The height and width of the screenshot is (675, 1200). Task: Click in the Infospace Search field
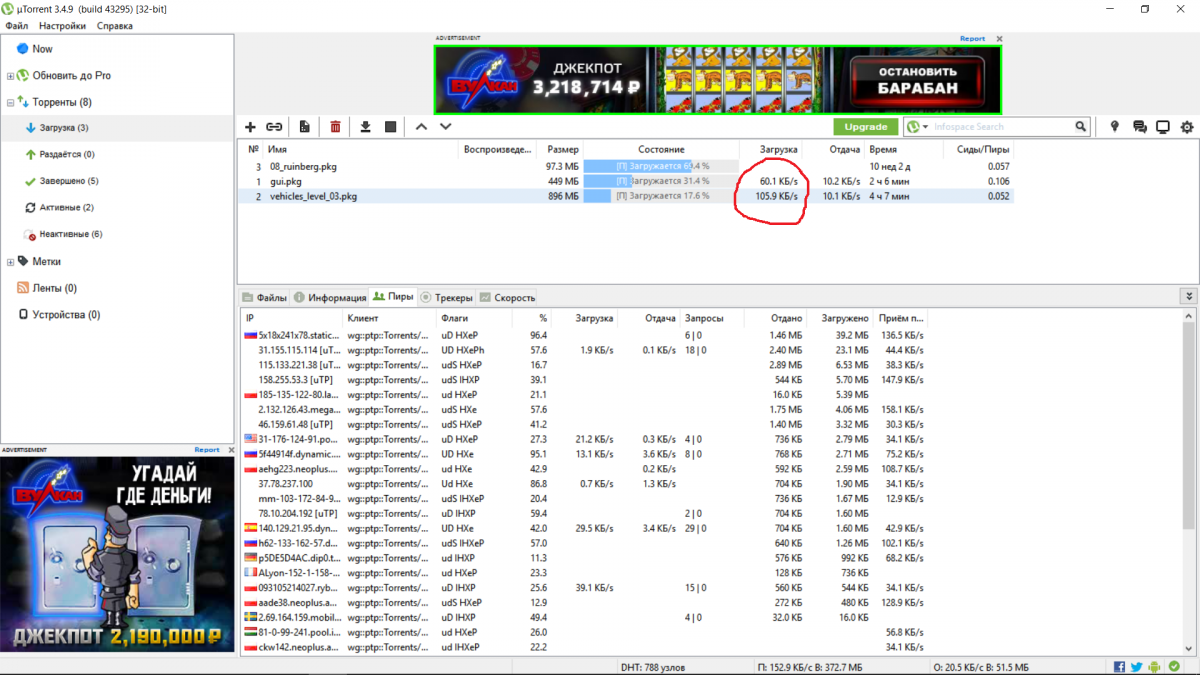[1002, 127]
